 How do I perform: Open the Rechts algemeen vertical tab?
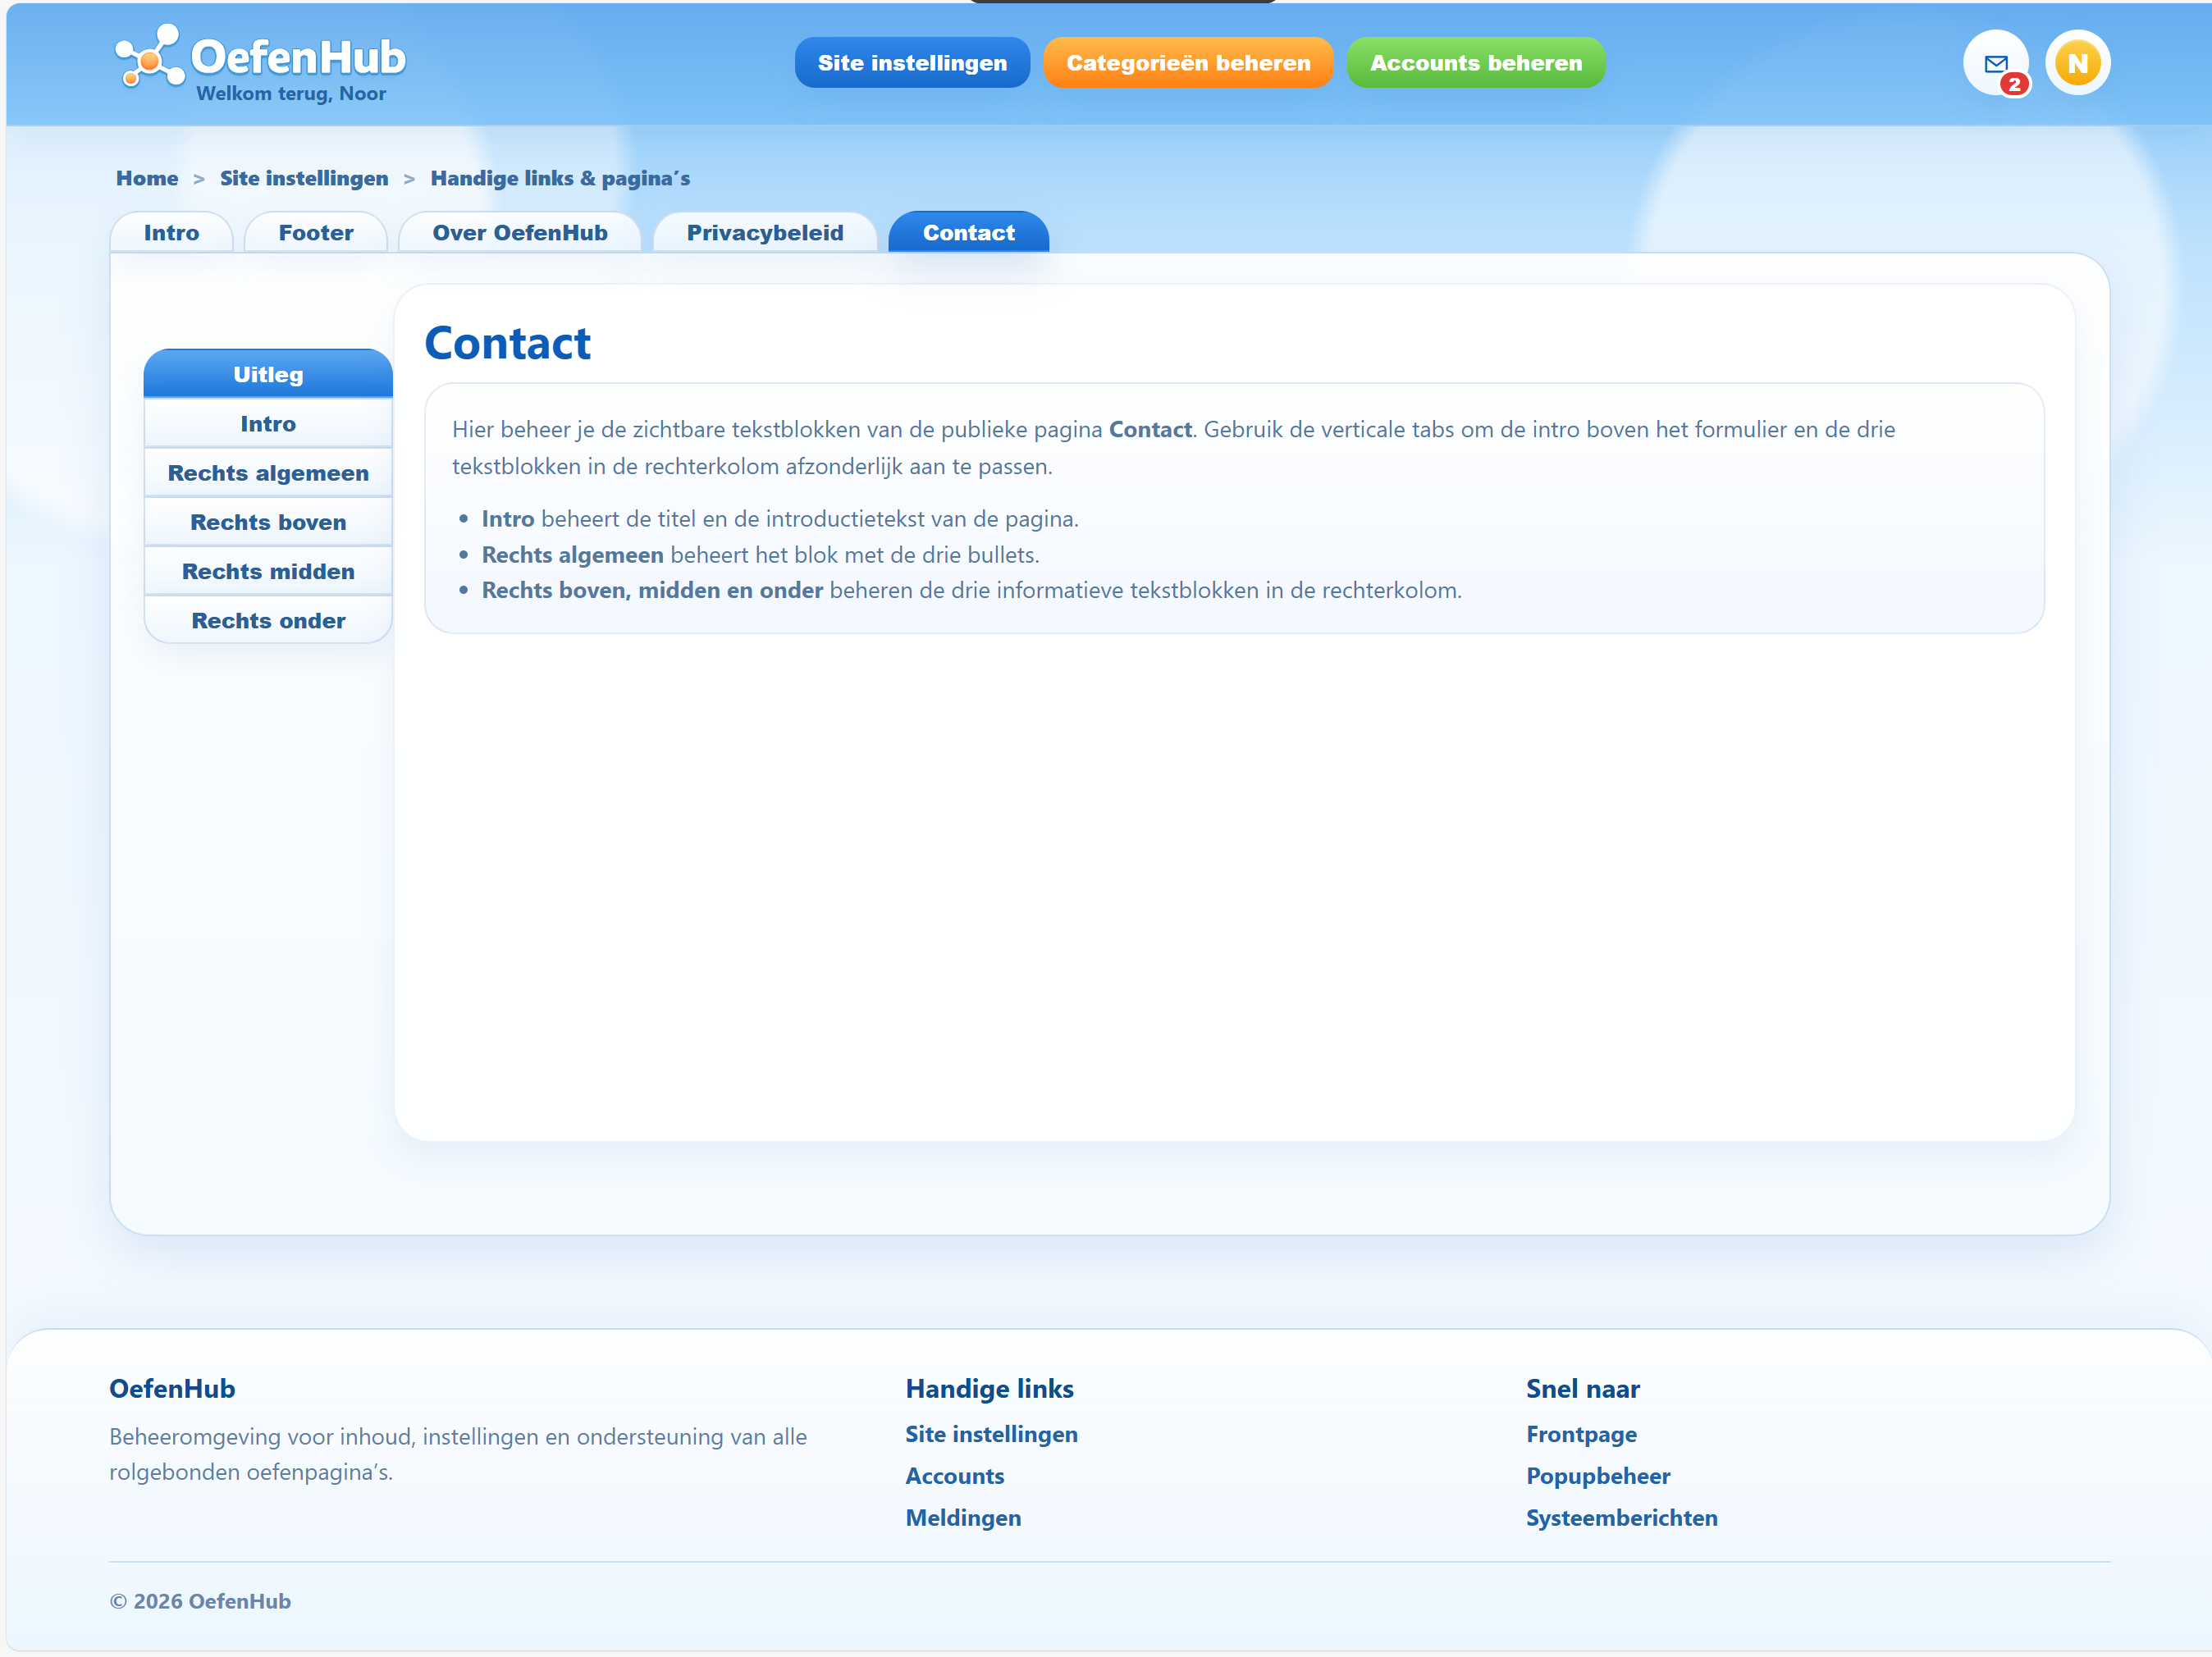pyautogui.click(x=268, y=473)
